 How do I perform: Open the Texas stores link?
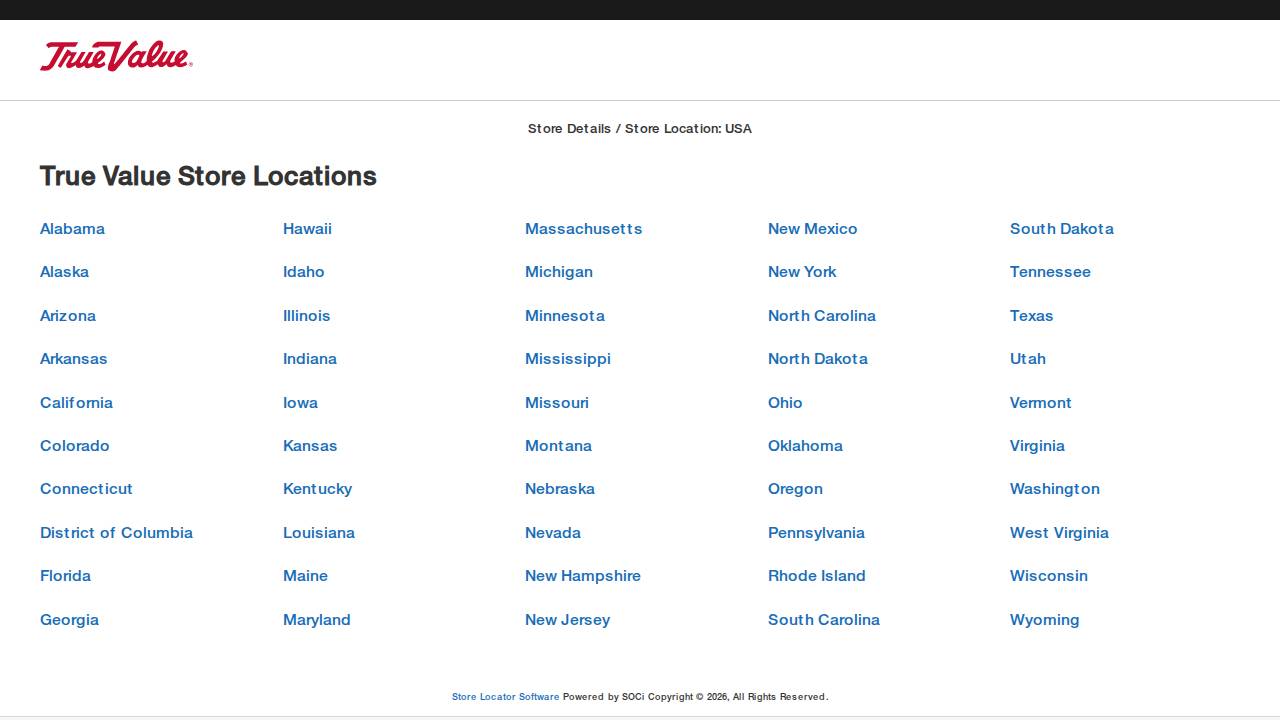pos(1031,315)
